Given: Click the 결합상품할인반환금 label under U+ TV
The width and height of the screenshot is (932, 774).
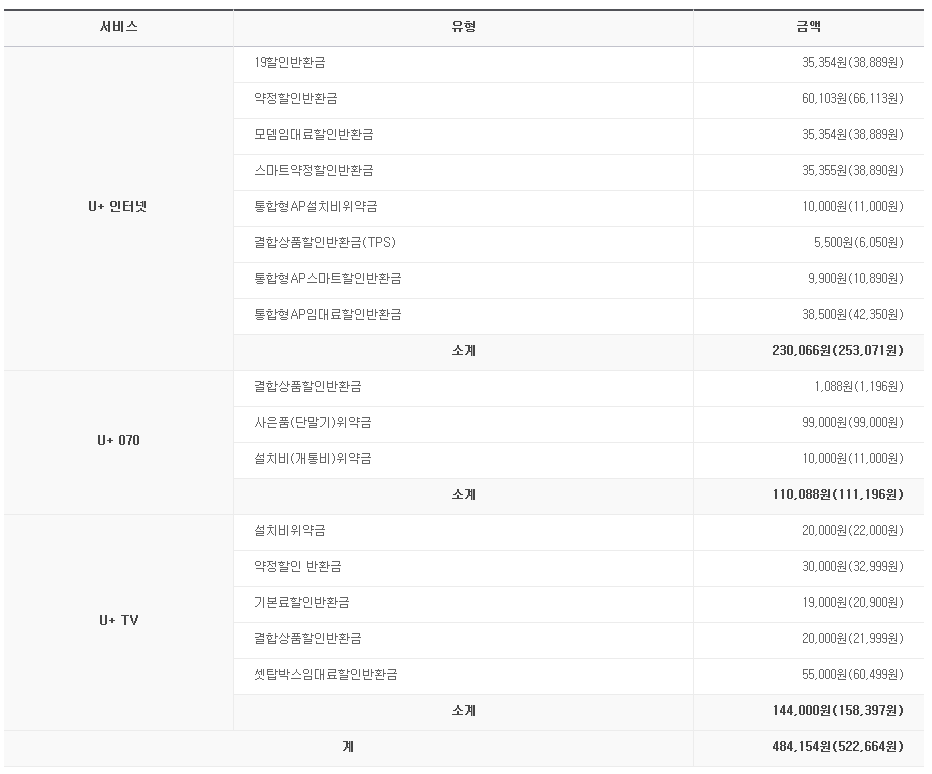Looking at the screenshot, I should (307, 638).
